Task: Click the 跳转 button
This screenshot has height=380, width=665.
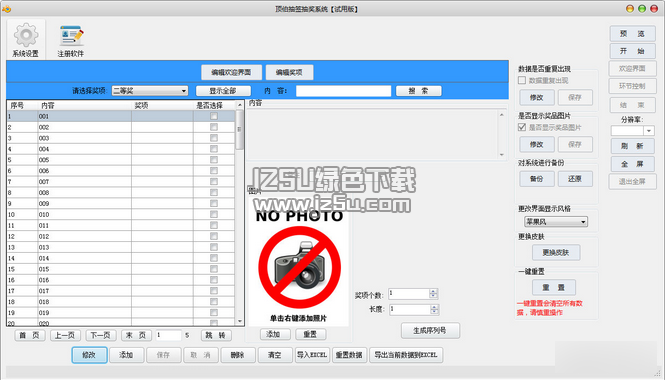Action: (216, 335)
